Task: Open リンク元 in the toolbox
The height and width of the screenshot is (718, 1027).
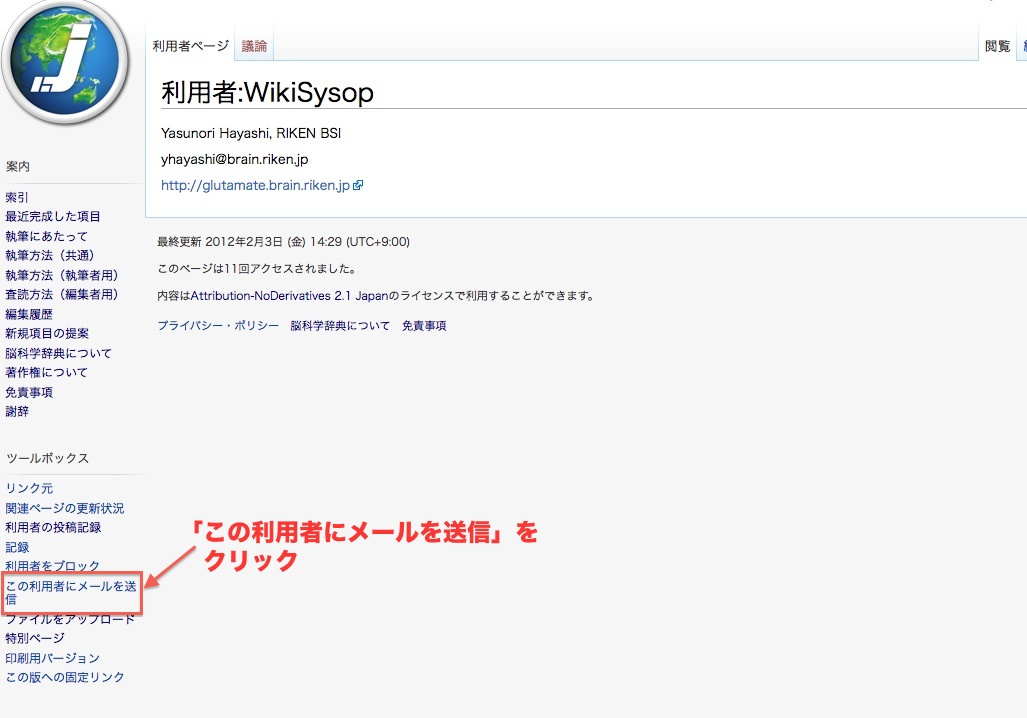Action: click(x=29, y=489)
